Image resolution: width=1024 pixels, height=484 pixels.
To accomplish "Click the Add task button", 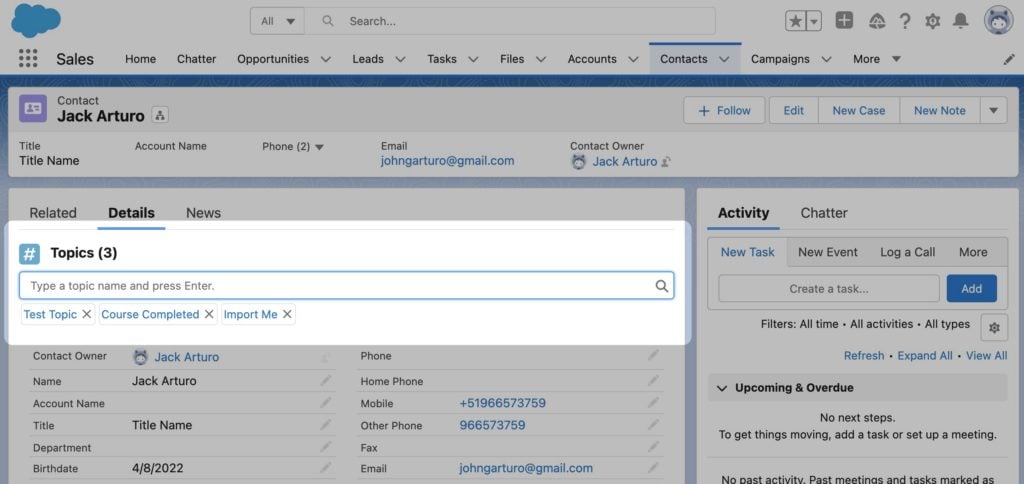I will pos(972,288).
